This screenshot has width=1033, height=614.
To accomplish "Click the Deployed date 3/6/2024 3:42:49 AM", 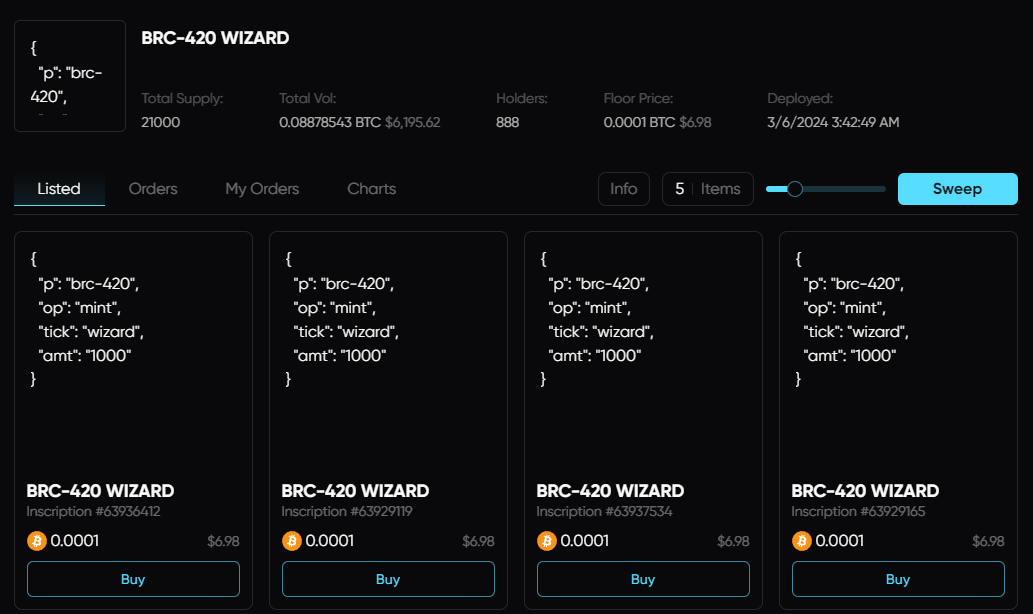I will pyautogui.click(x=833, y=123).
